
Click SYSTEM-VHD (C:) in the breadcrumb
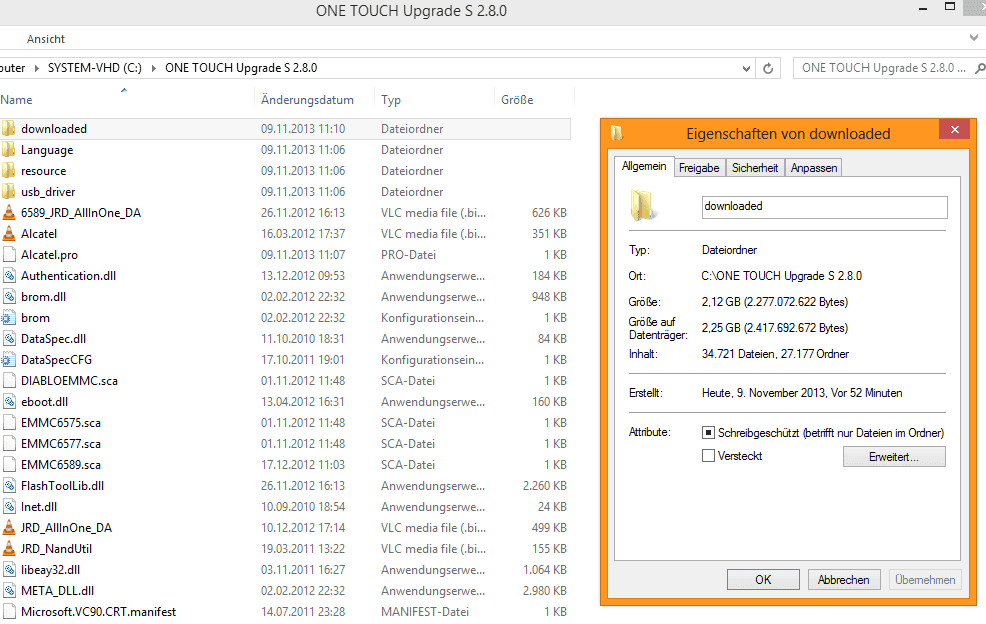pos(95,68)
